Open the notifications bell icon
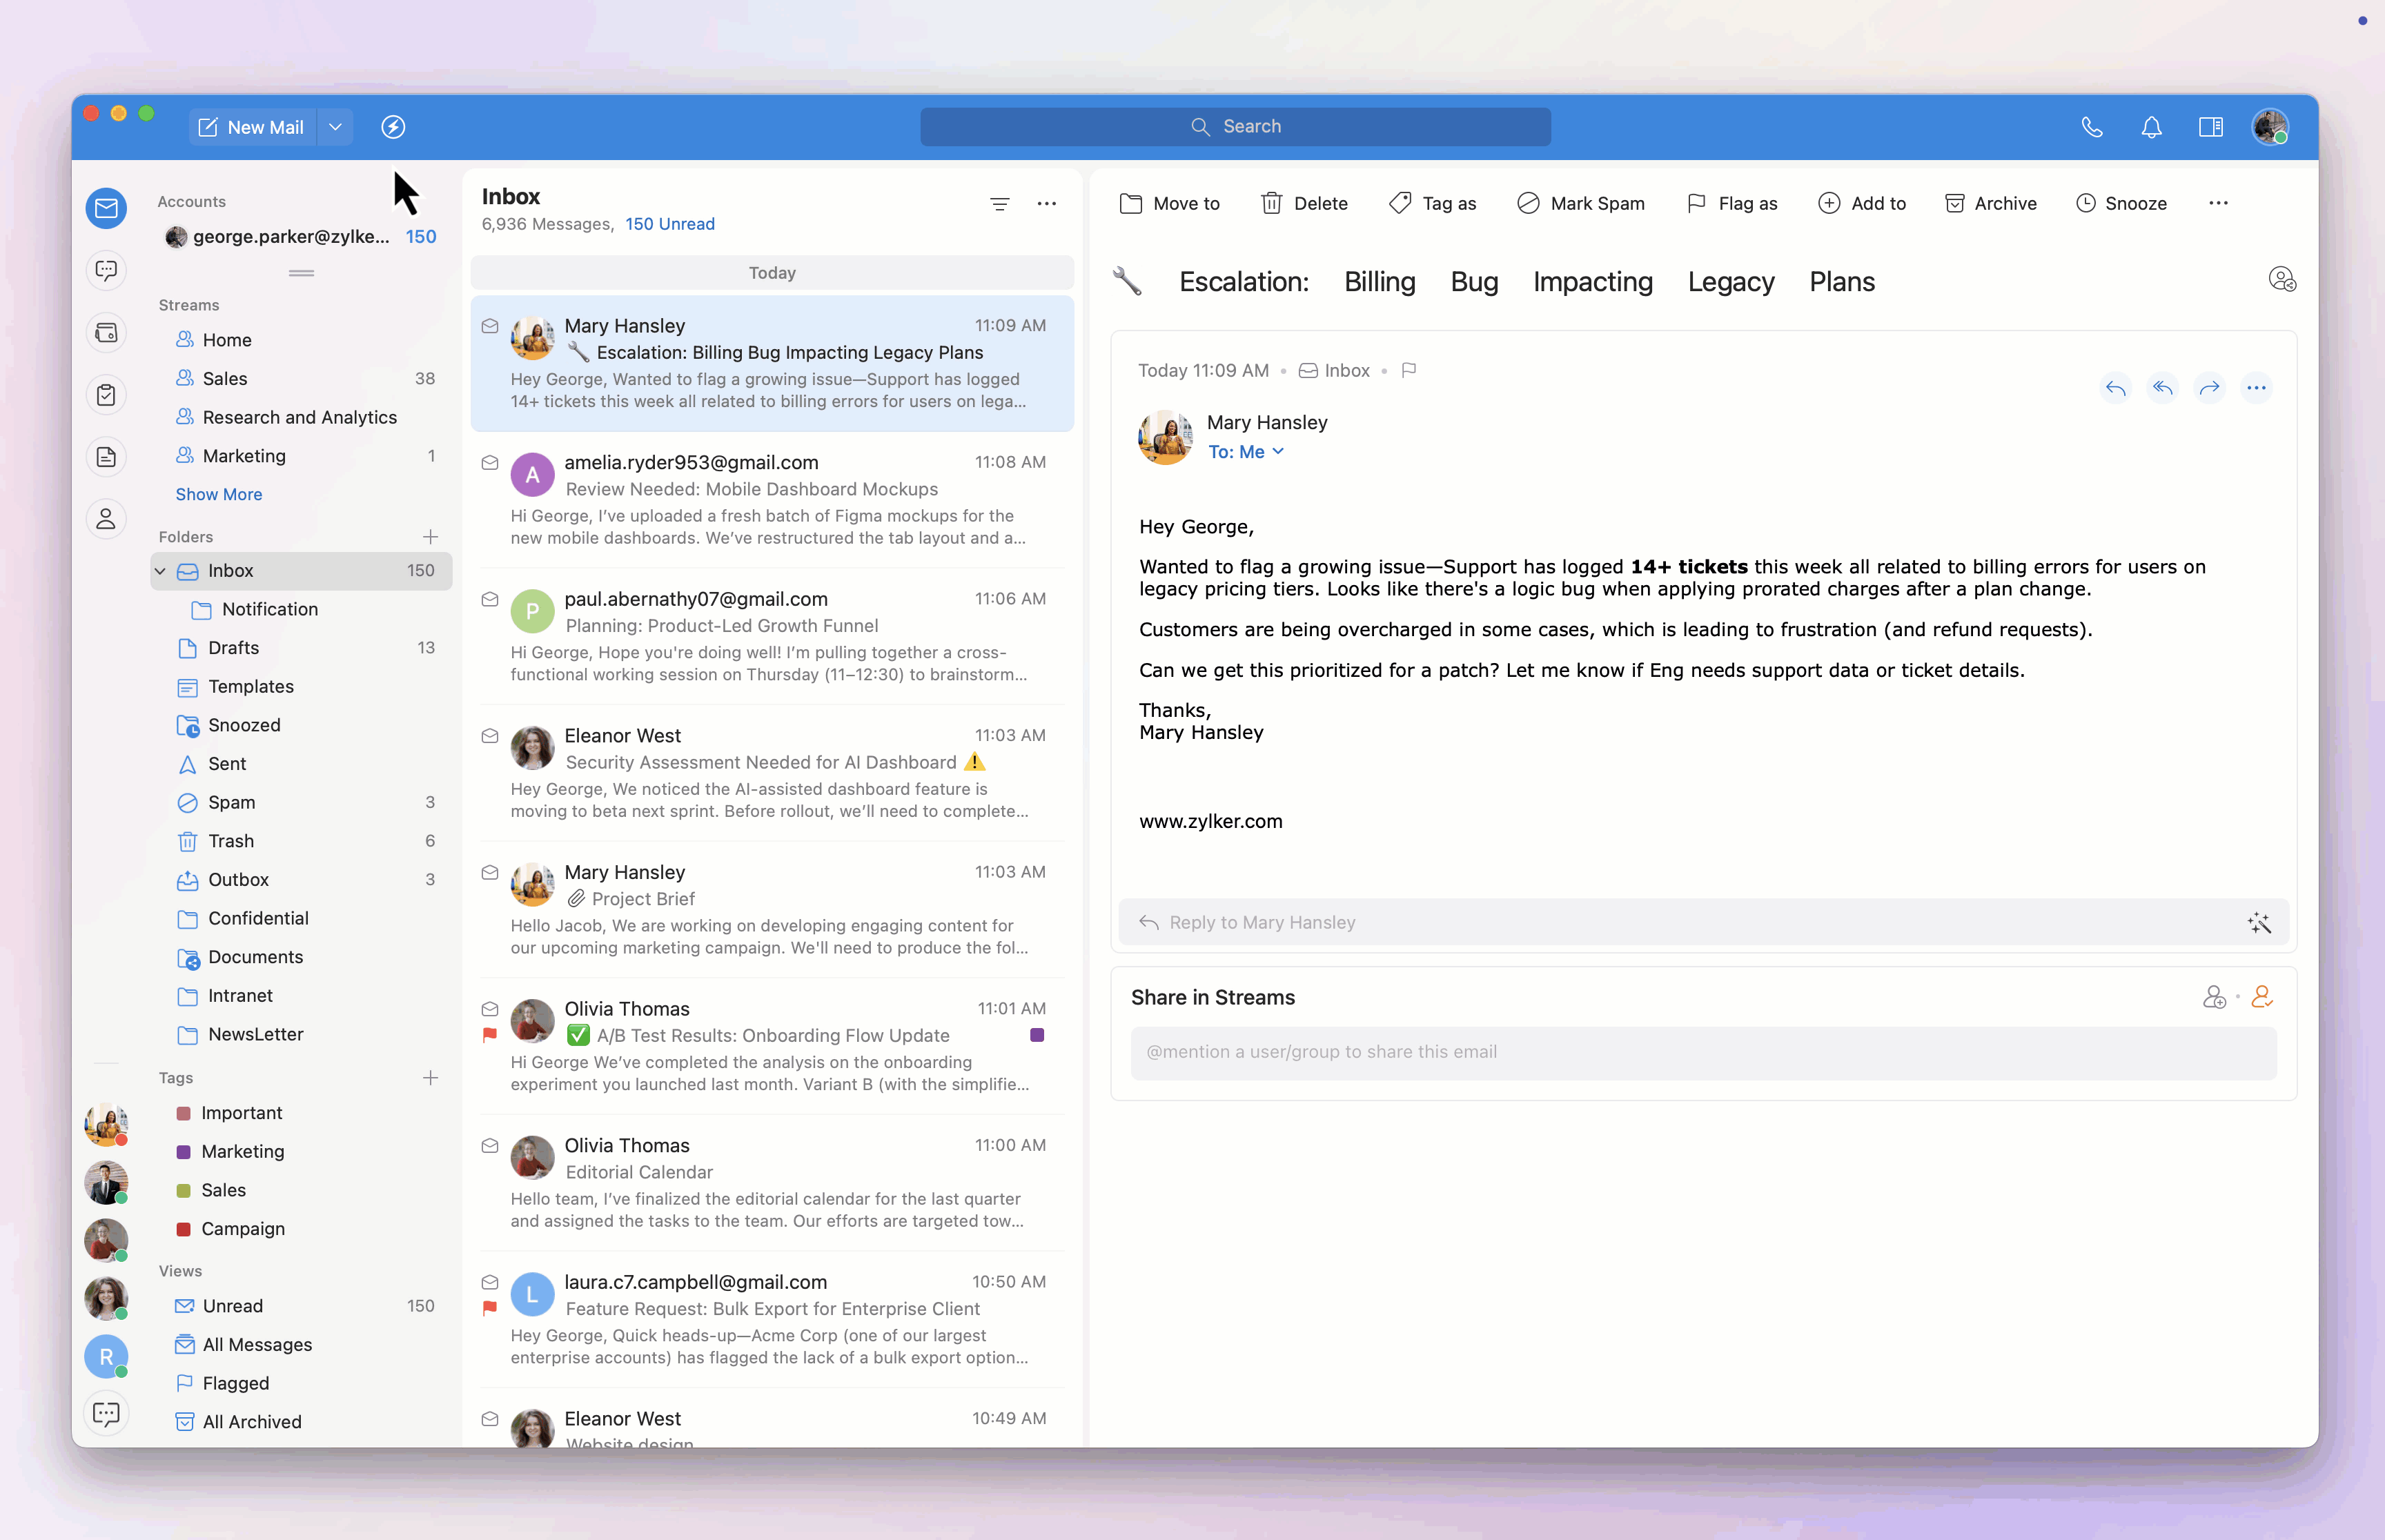Screen dimensions: 2385x1540 [x=2151, y=127]
